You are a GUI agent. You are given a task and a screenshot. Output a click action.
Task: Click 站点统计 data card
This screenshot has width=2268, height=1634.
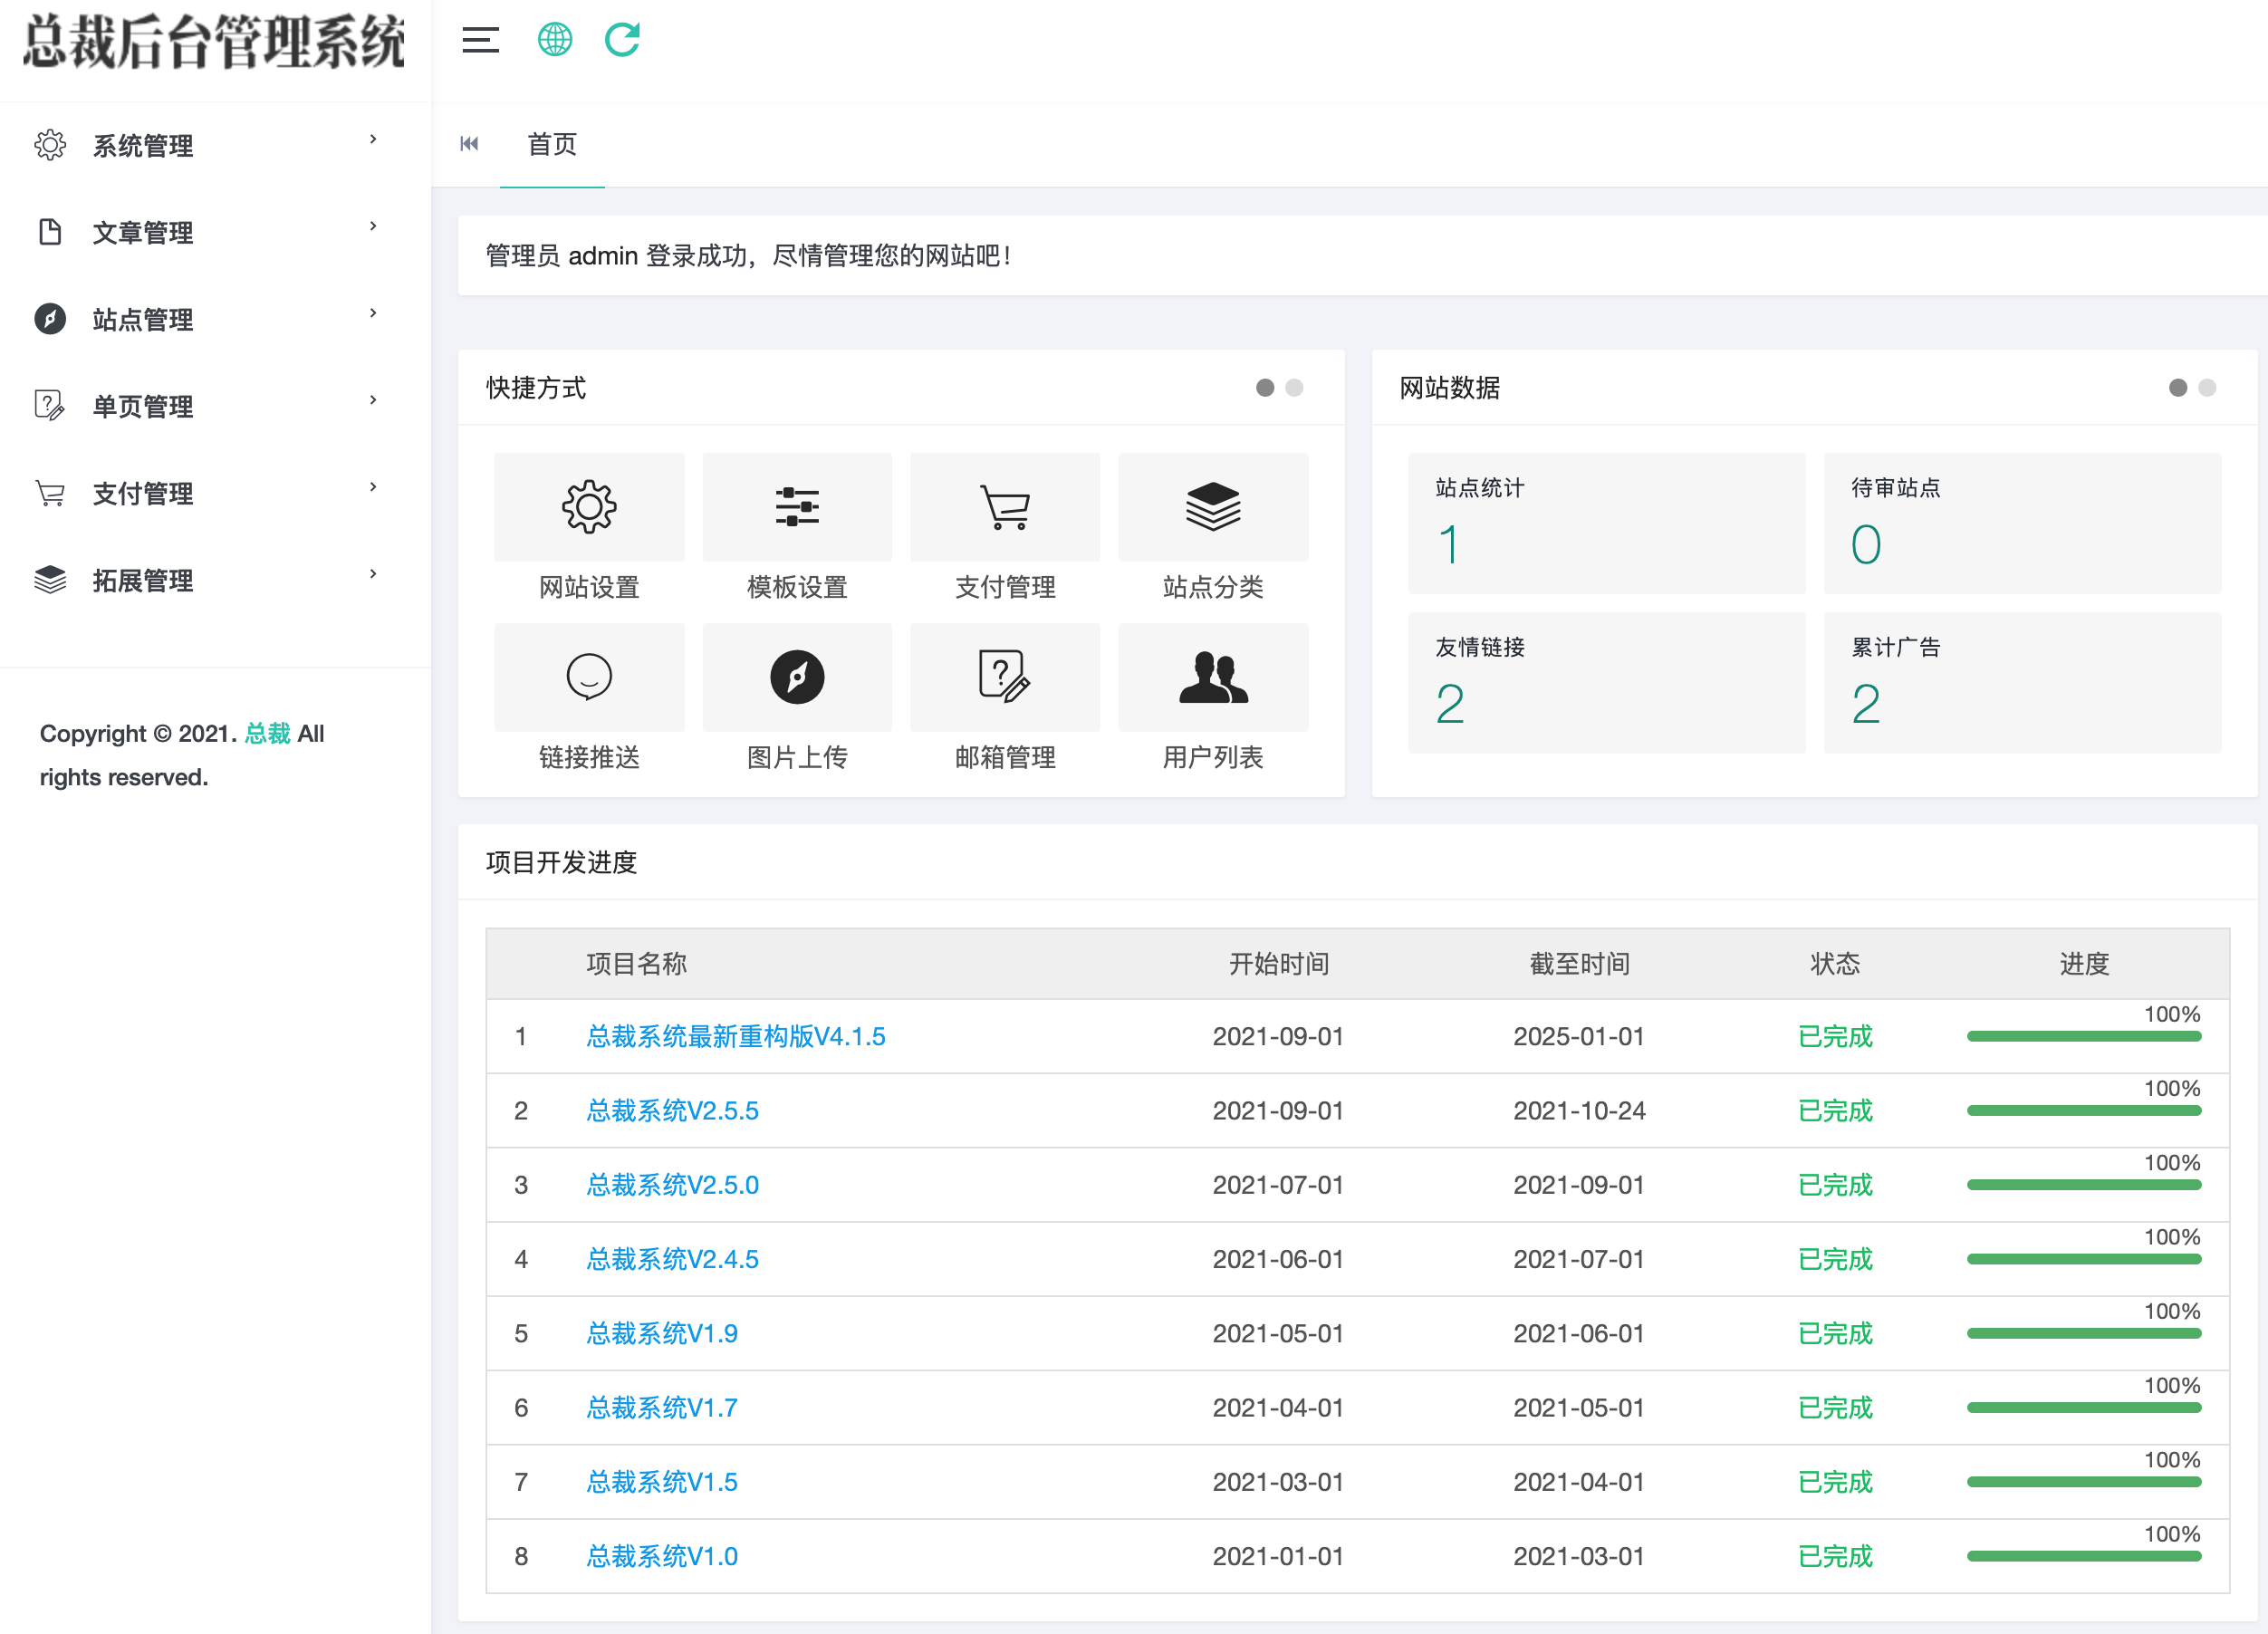point(1607,523)
